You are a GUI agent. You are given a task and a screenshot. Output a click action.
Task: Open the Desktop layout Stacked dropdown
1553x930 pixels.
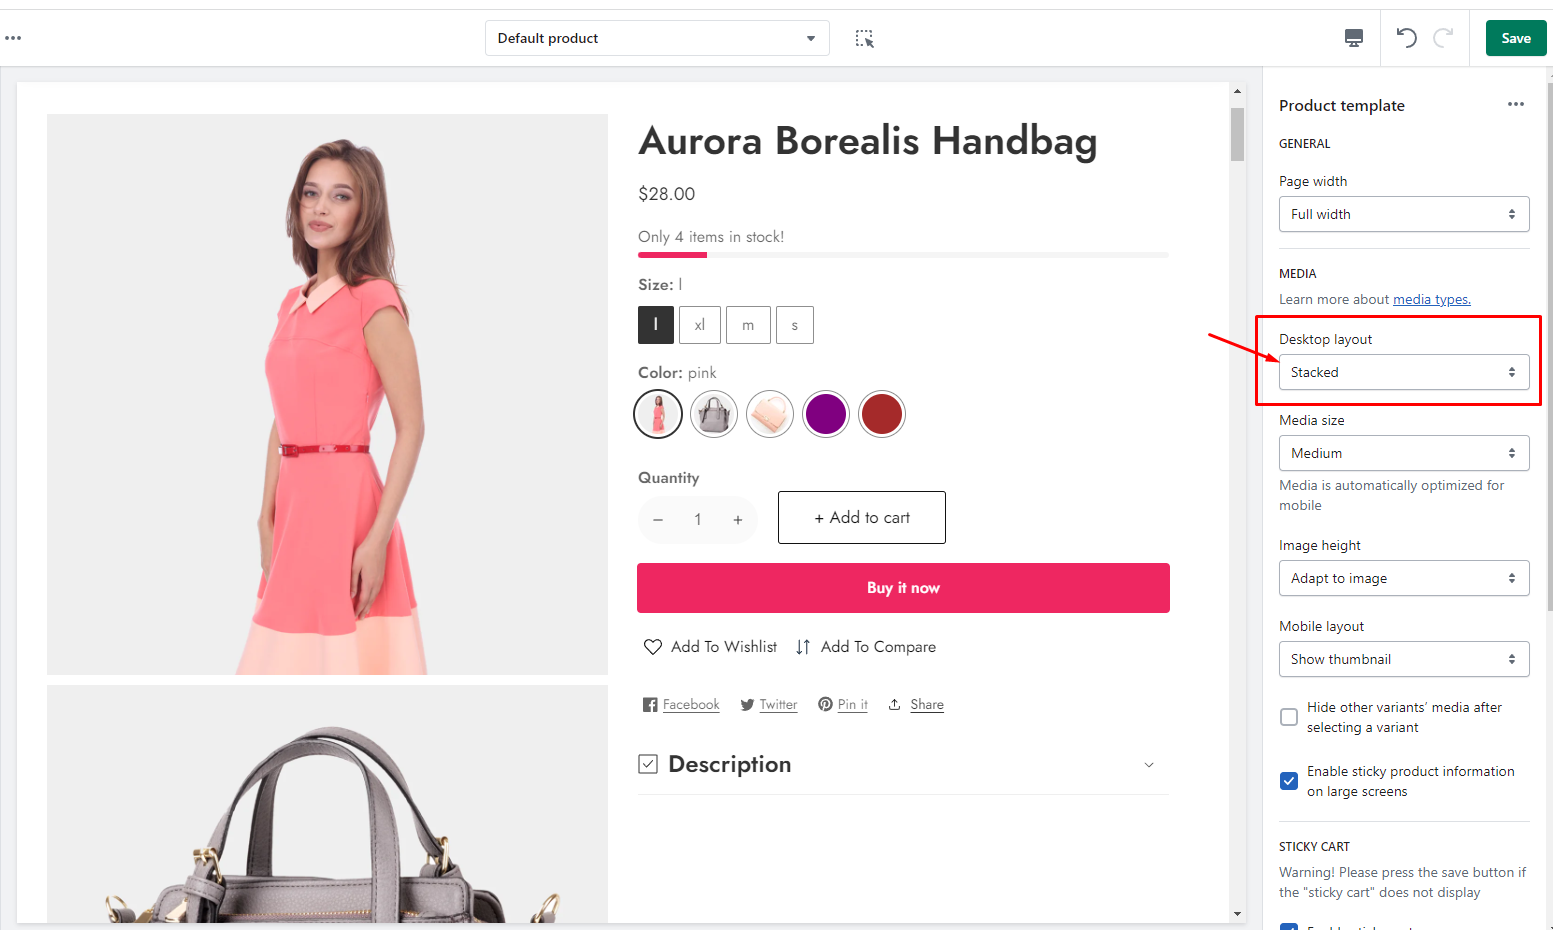click(x=1403, y=372)
